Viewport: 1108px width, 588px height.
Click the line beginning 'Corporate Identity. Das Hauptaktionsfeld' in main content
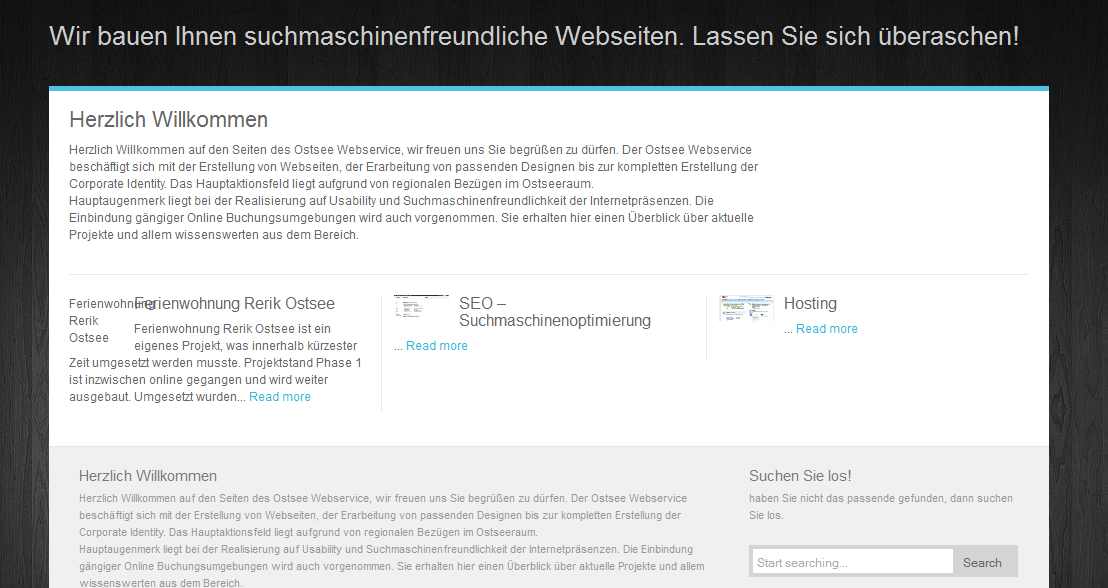[331, 184]
